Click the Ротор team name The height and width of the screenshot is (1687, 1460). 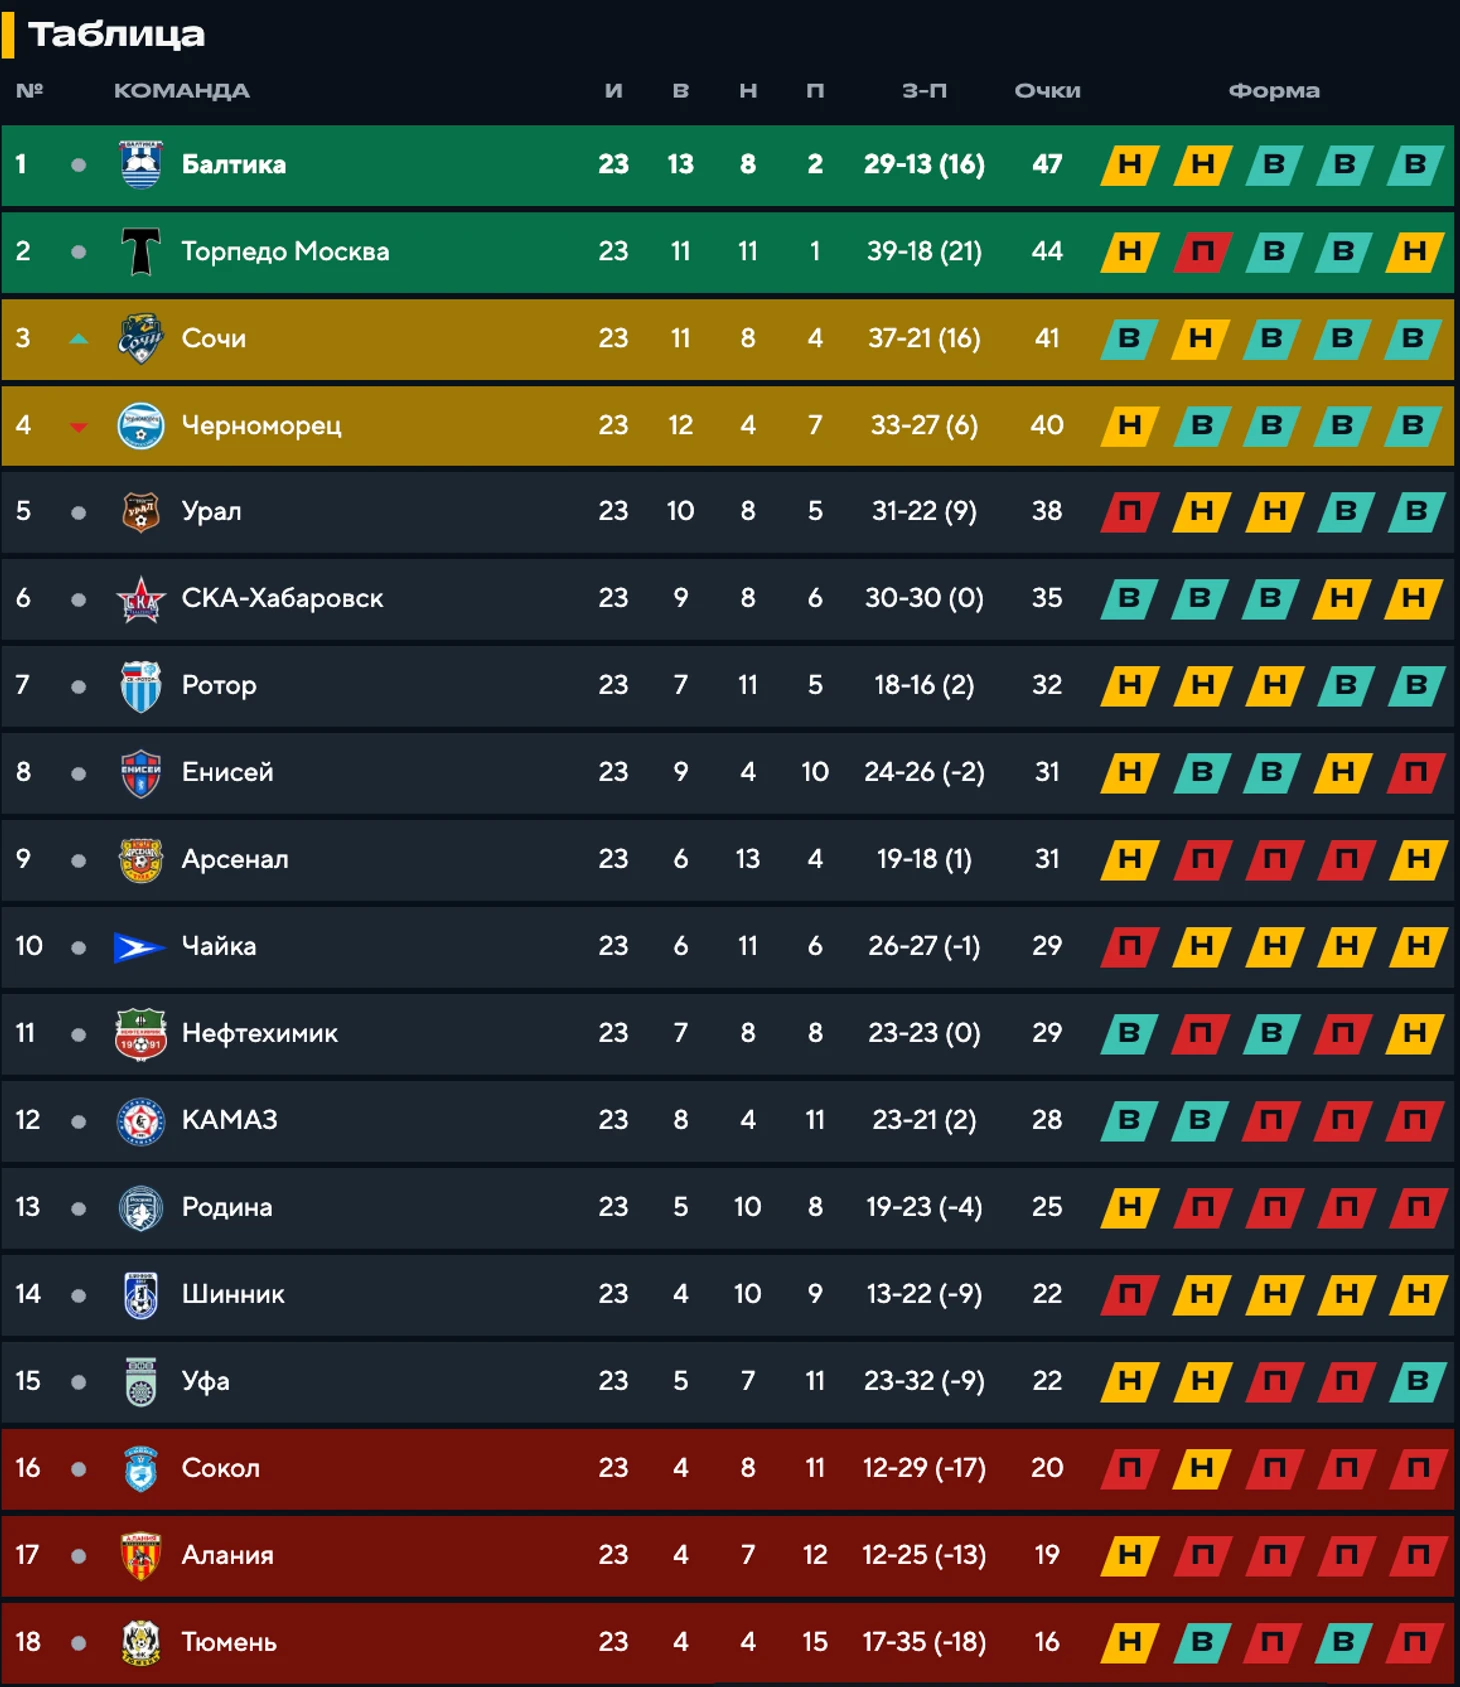point(219,685)
